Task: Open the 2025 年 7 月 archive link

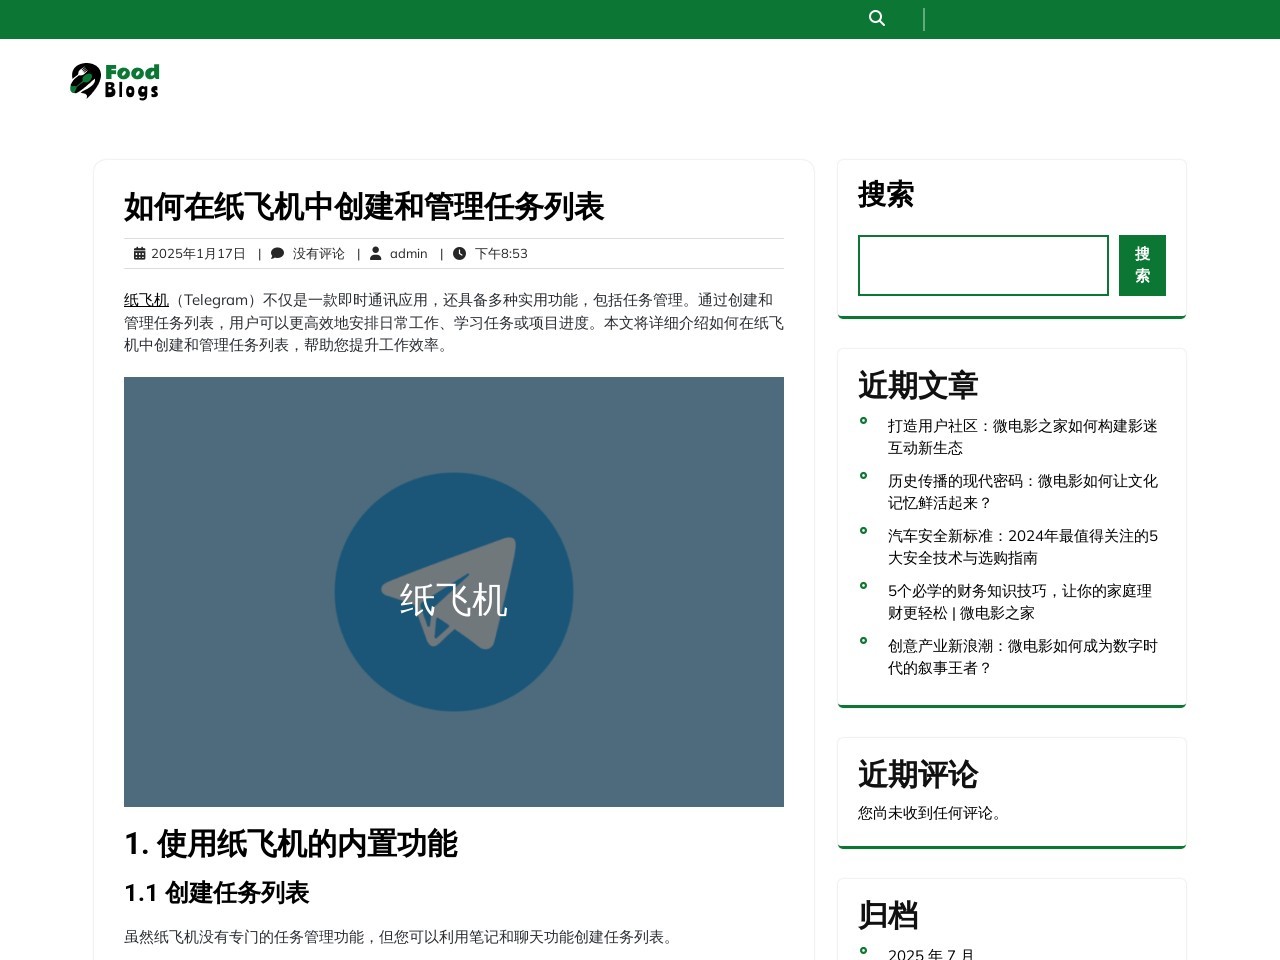Action: tap(931, 953)
